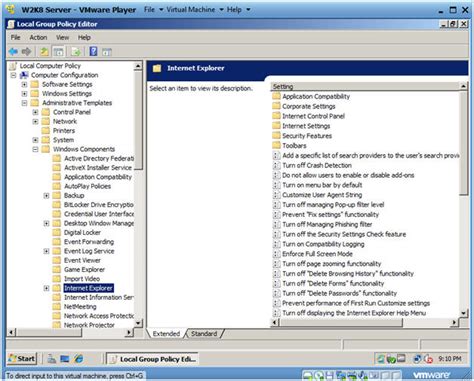Expand the Backup tree node
474x381 pixels.
[46, 195]
